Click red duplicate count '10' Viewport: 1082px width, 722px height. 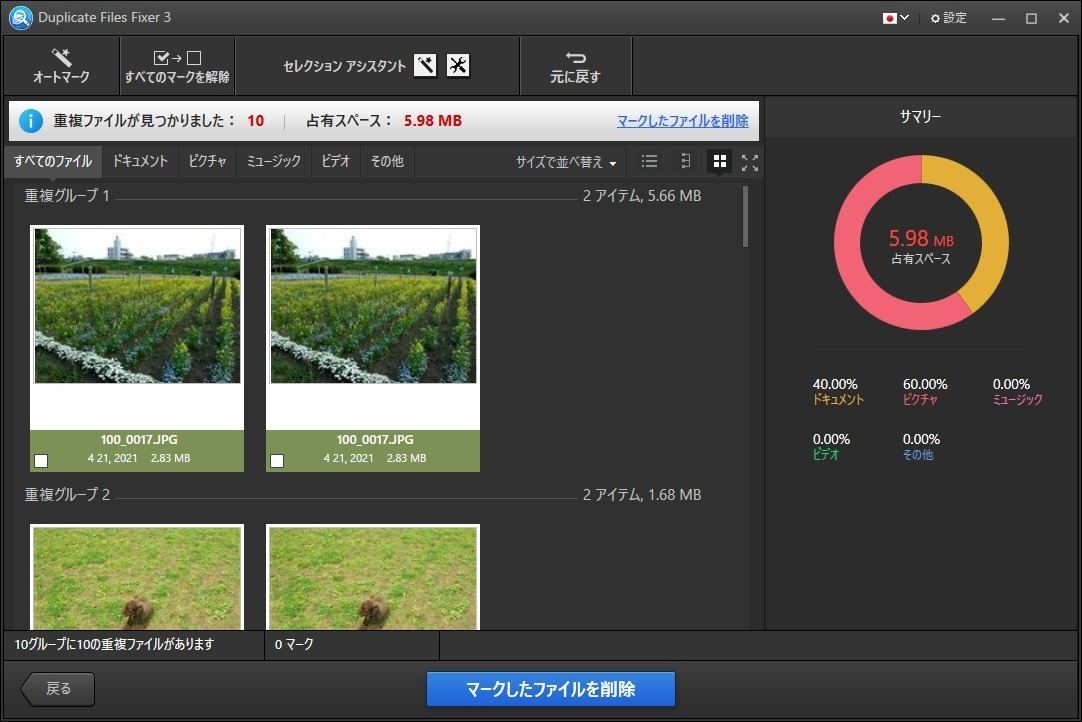[x=255, y=121]
